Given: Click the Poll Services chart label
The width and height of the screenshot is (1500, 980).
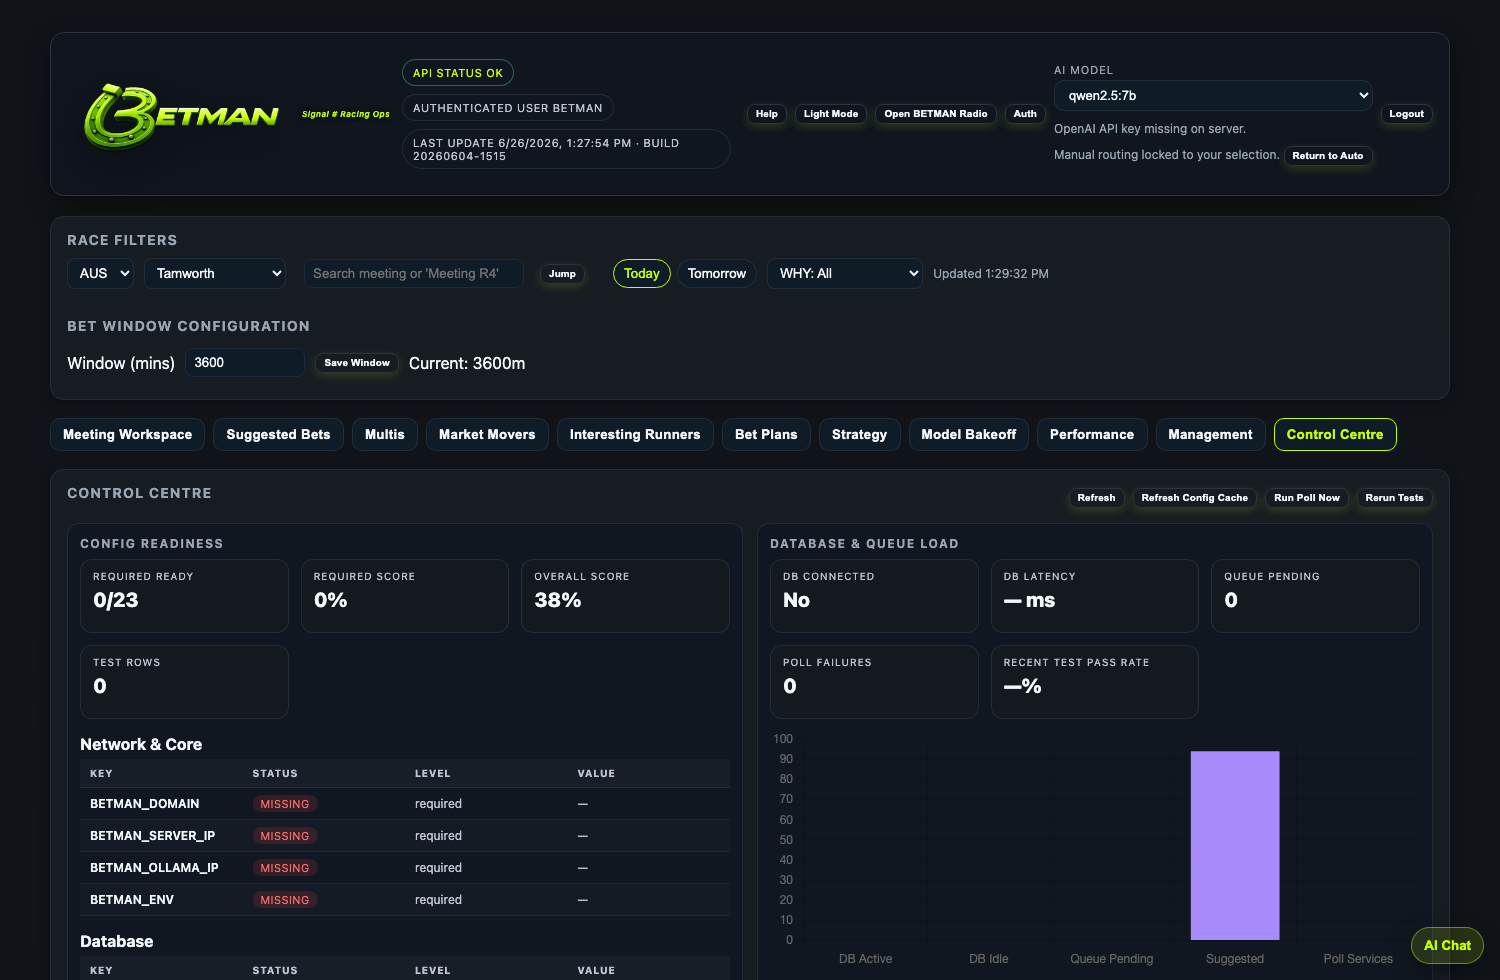Looking at the screenshot, I should tap(1358, 959).
